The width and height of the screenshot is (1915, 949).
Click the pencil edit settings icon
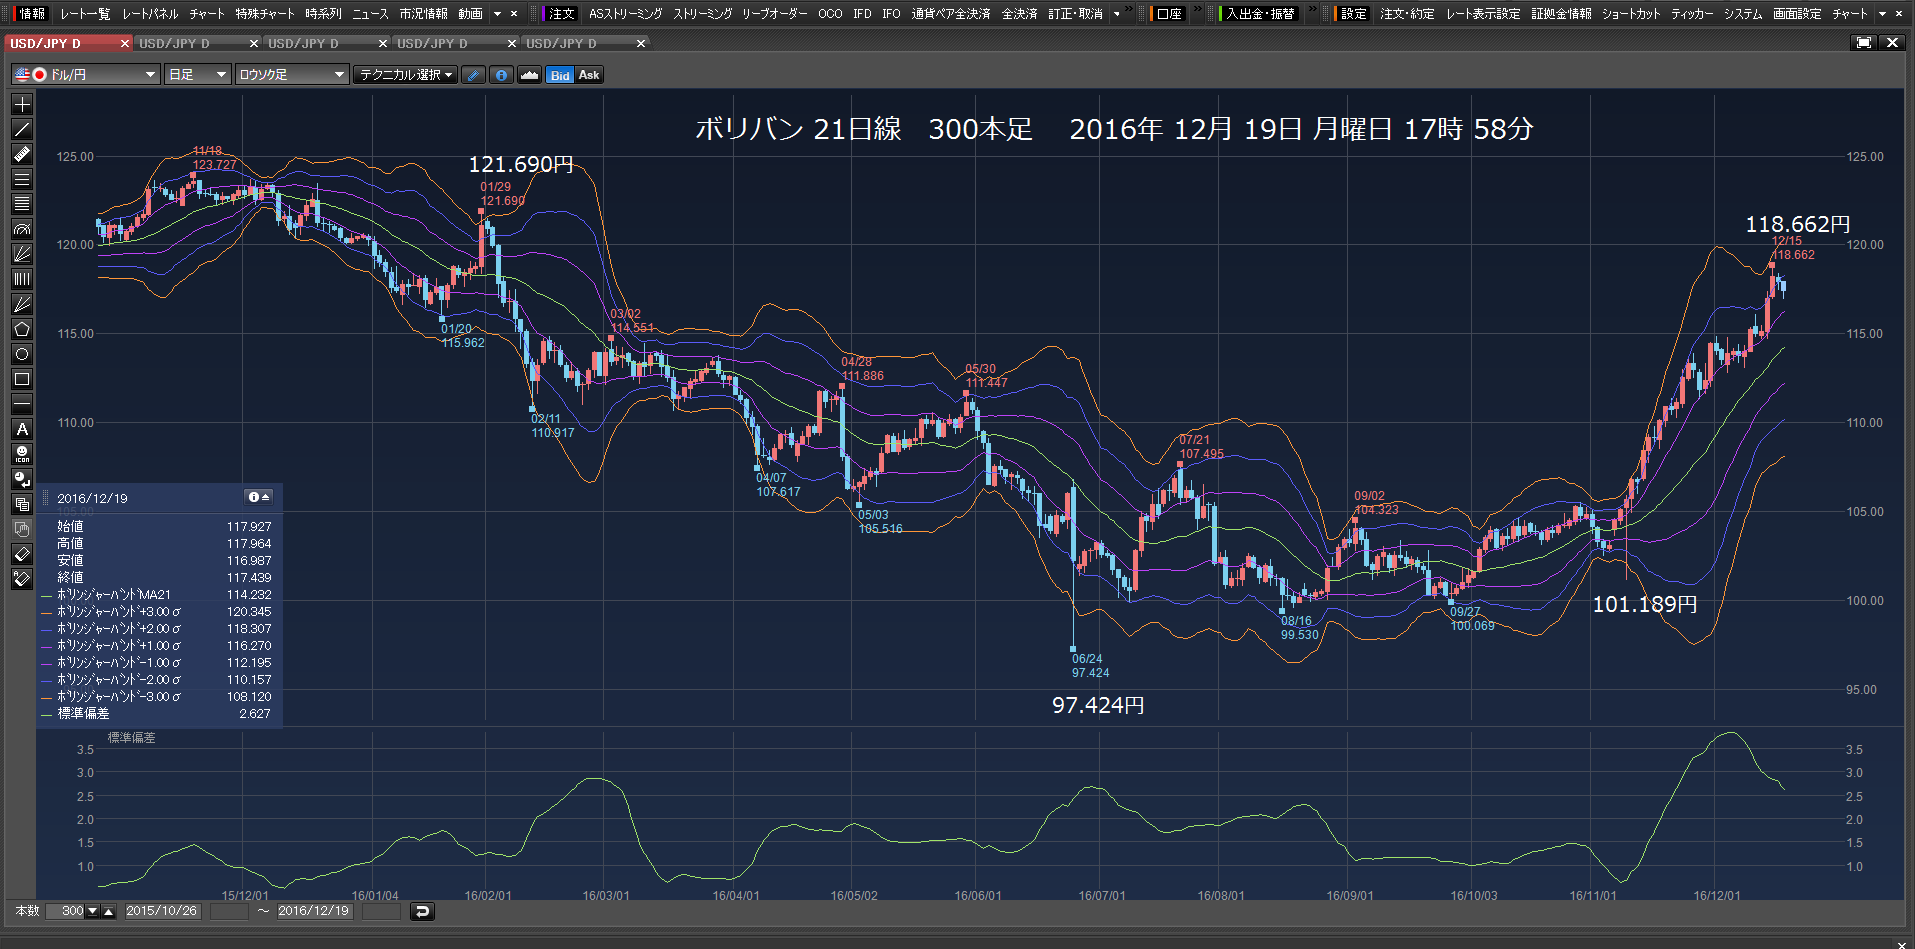tap(474, 75)
